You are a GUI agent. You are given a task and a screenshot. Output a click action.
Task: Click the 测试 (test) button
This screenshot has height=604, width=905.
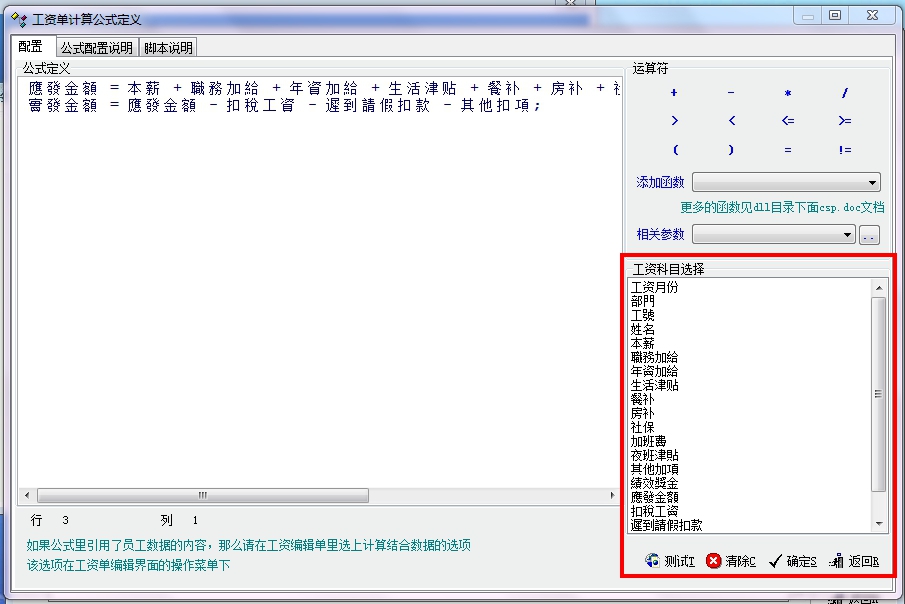point(670,561)
